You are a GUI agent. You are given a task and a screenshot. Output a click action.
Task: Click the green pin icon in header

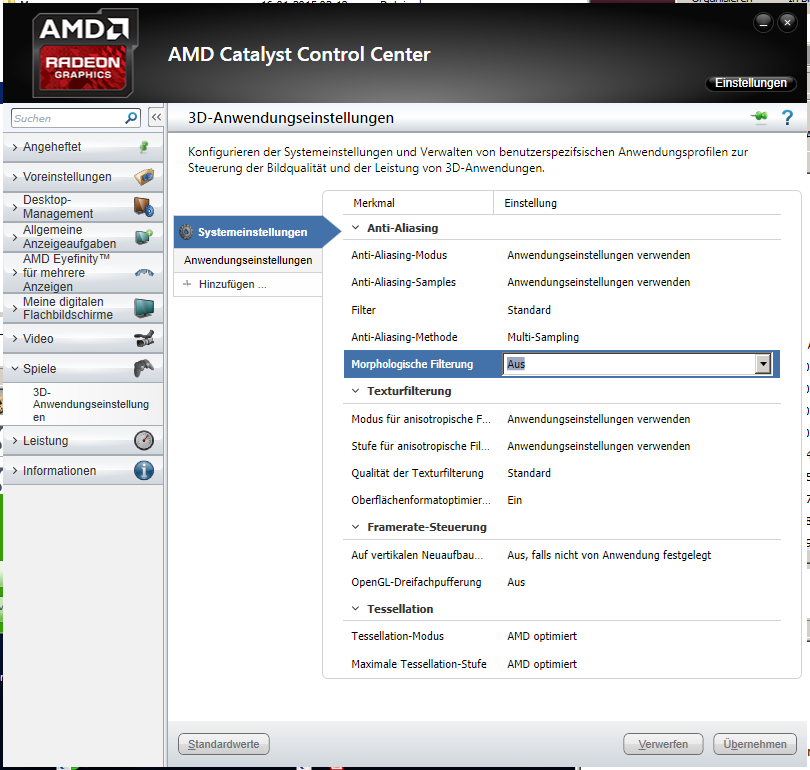(x=759, y=117)
